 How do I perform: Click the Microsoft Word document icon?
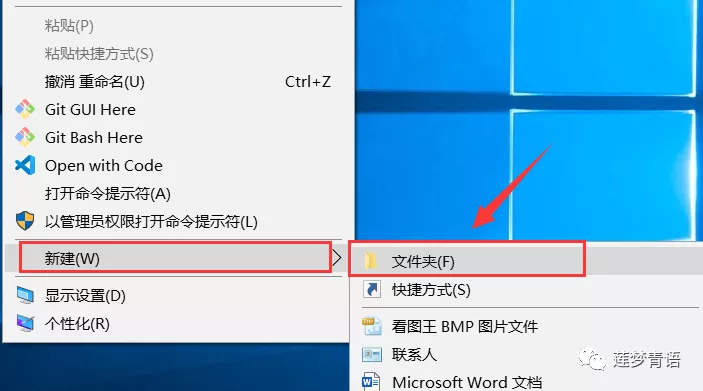pyautogui.click(x=371, y=382)
